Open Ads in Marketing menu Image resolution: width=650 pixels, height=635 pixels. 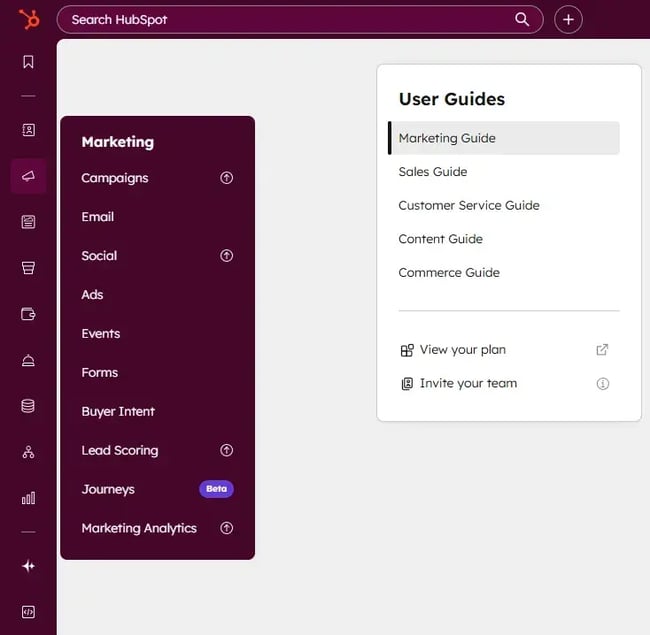point(92,295)
